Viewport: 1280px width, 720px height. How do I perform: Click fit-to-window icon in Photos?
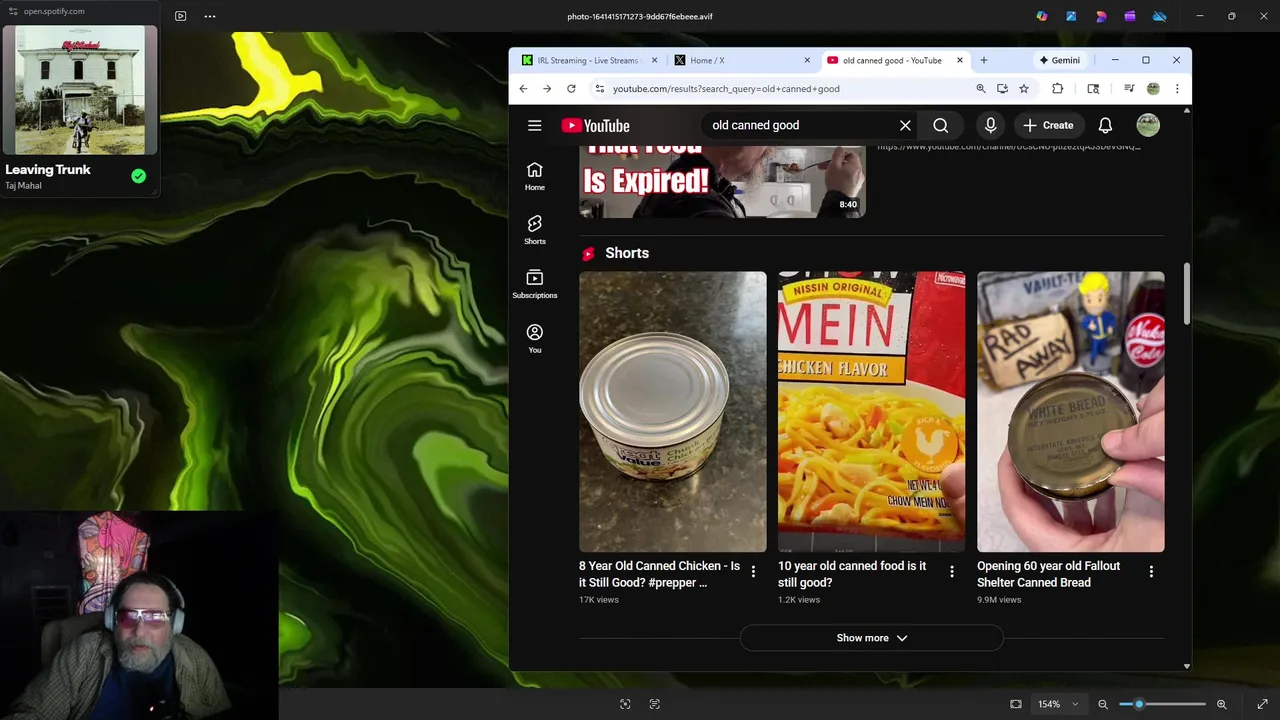[x=1016, y=704]
